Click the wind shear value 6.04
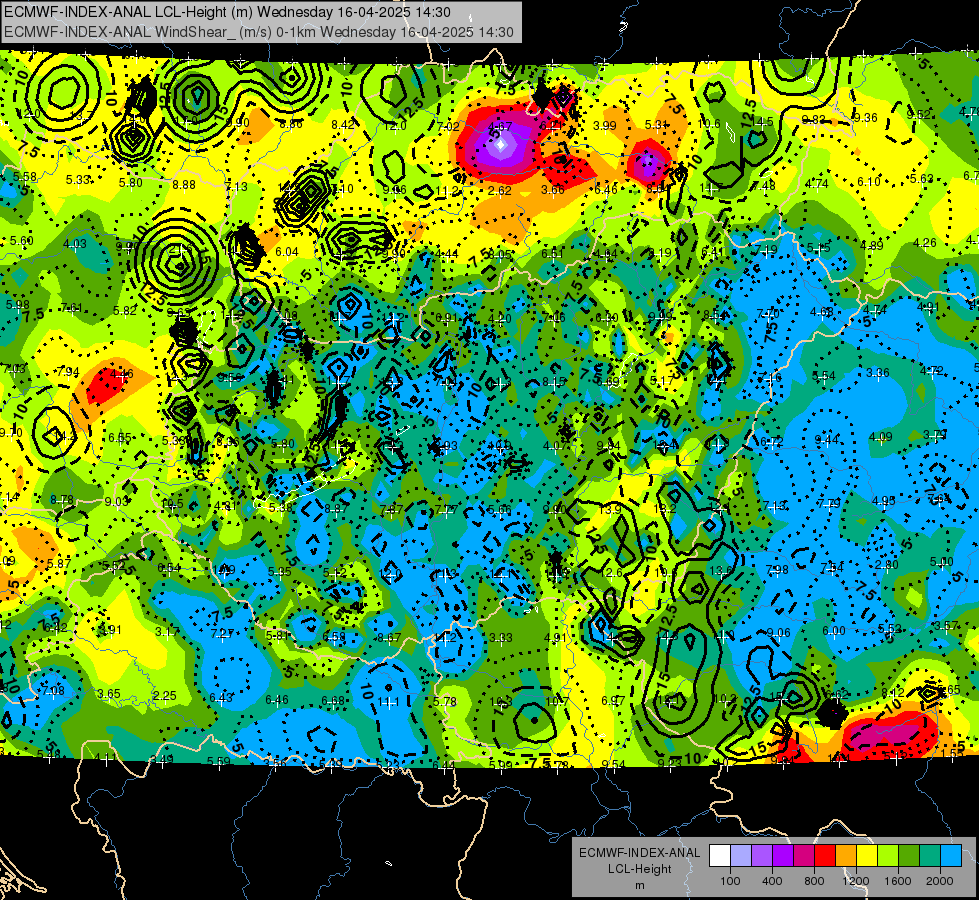Image resolution: width=979 pixels, height=900 pixels. (287, 252)
